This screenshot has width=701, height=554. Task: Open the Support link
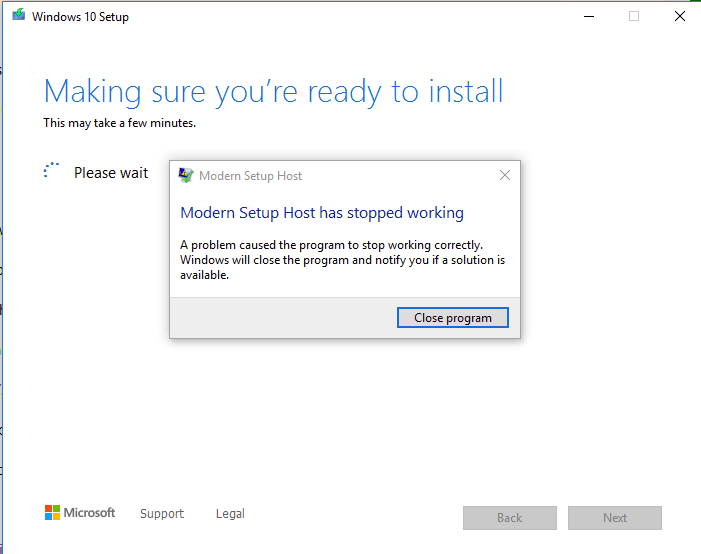pyautogui.click(x=162, y=513)
